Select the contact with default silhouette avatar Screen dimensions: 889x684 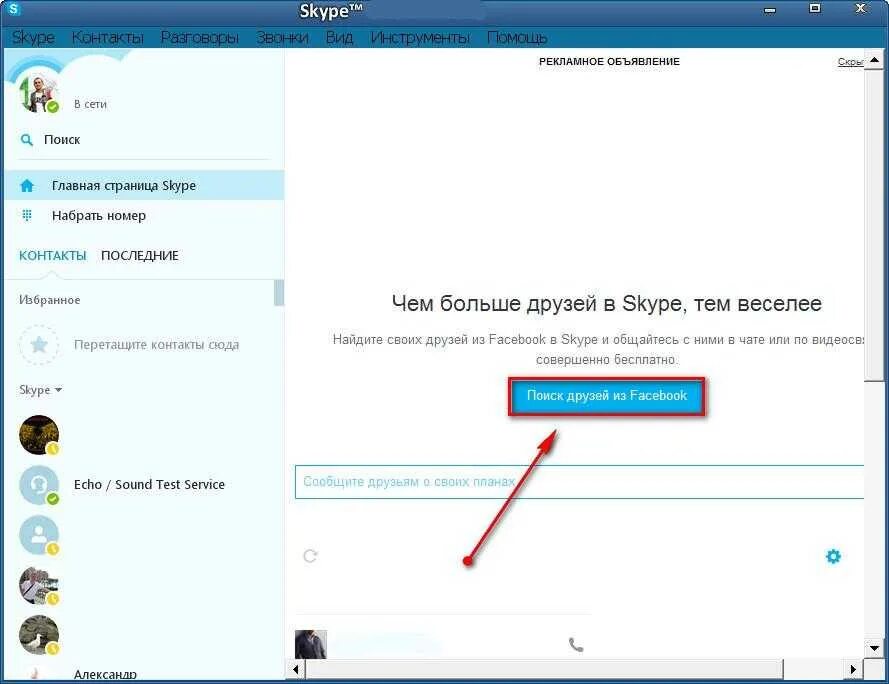point(39,535)
